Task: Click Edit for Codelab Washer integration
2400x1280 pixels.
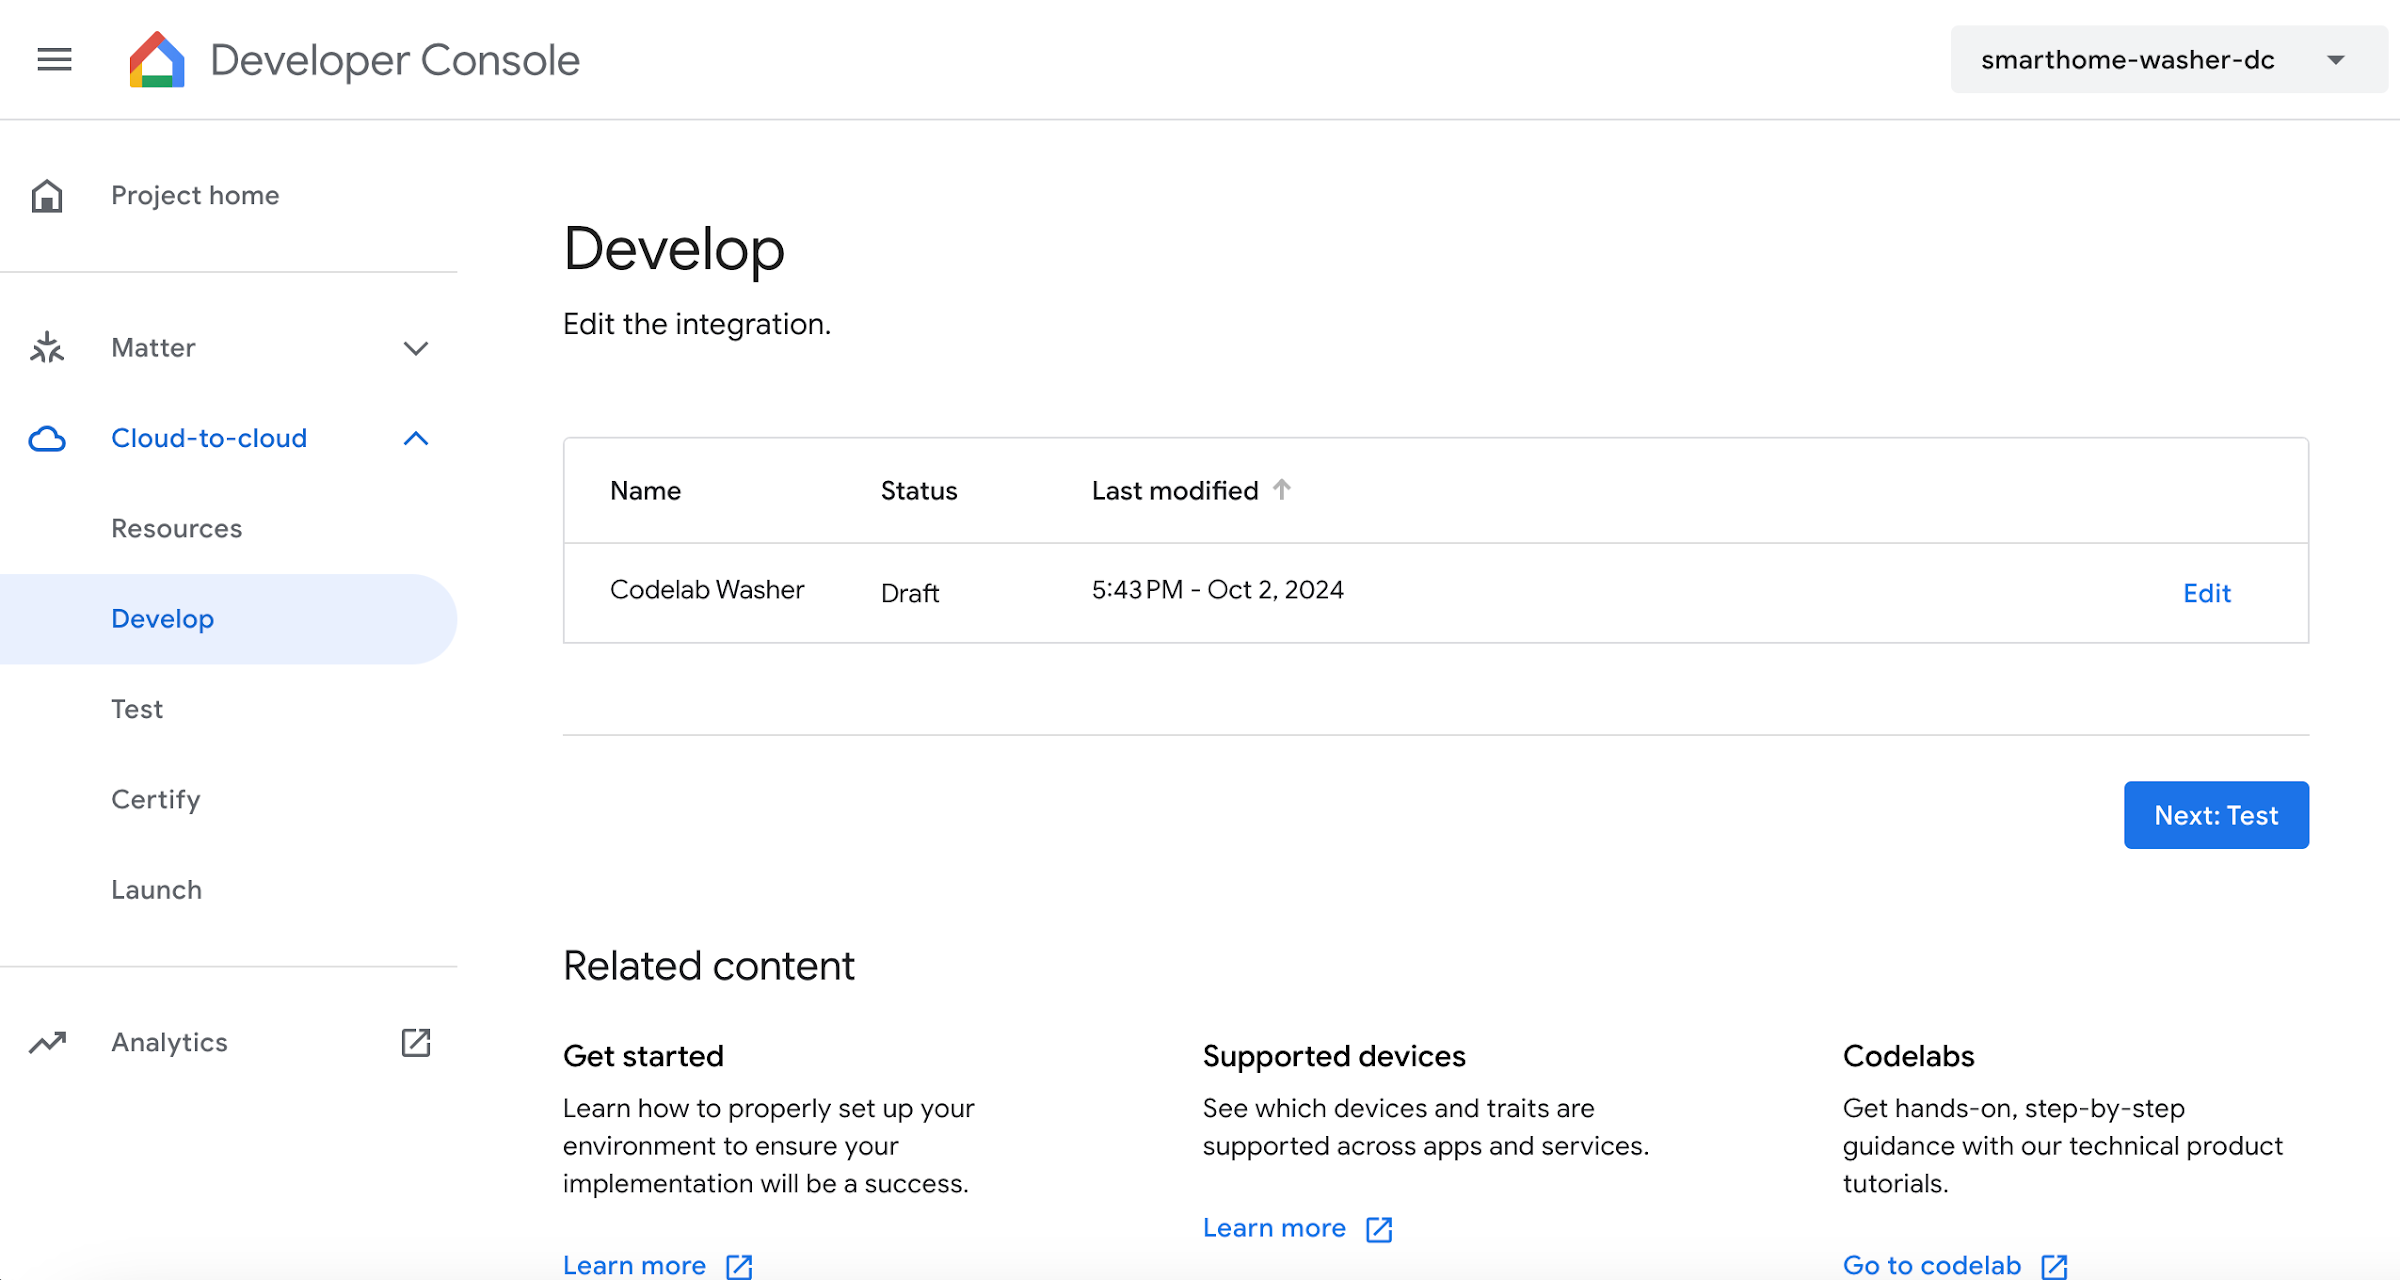Action: click(x=2208, y=592)
